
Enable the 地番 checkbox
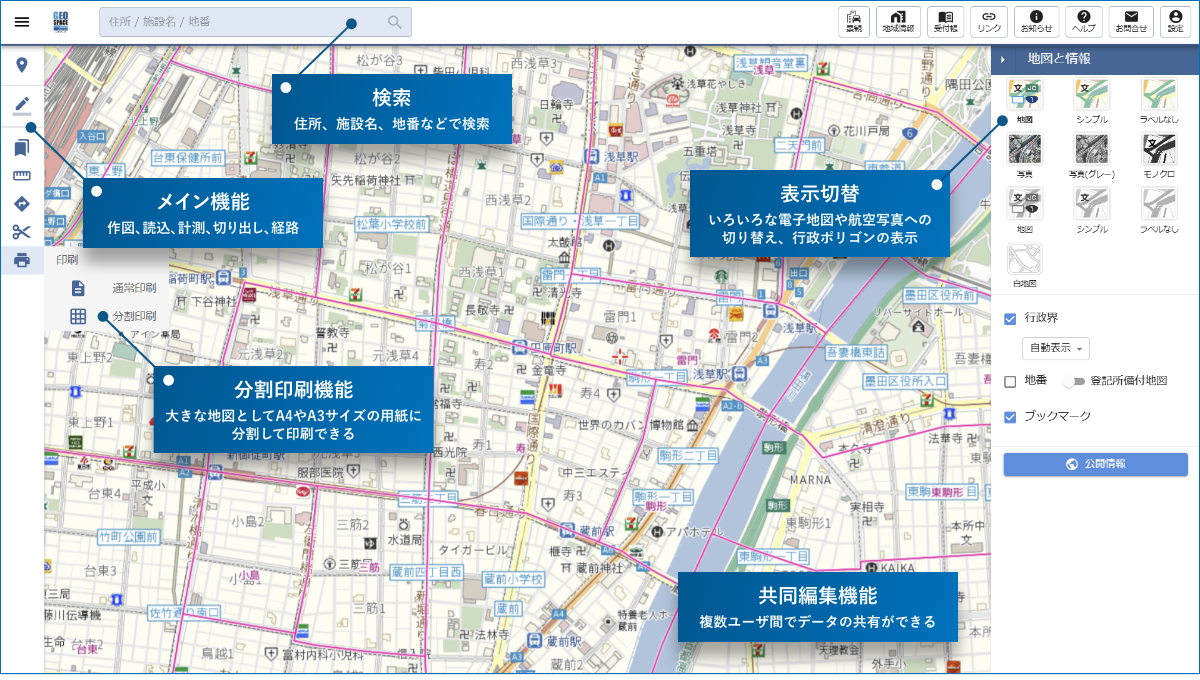click(x=1010, y=381)
